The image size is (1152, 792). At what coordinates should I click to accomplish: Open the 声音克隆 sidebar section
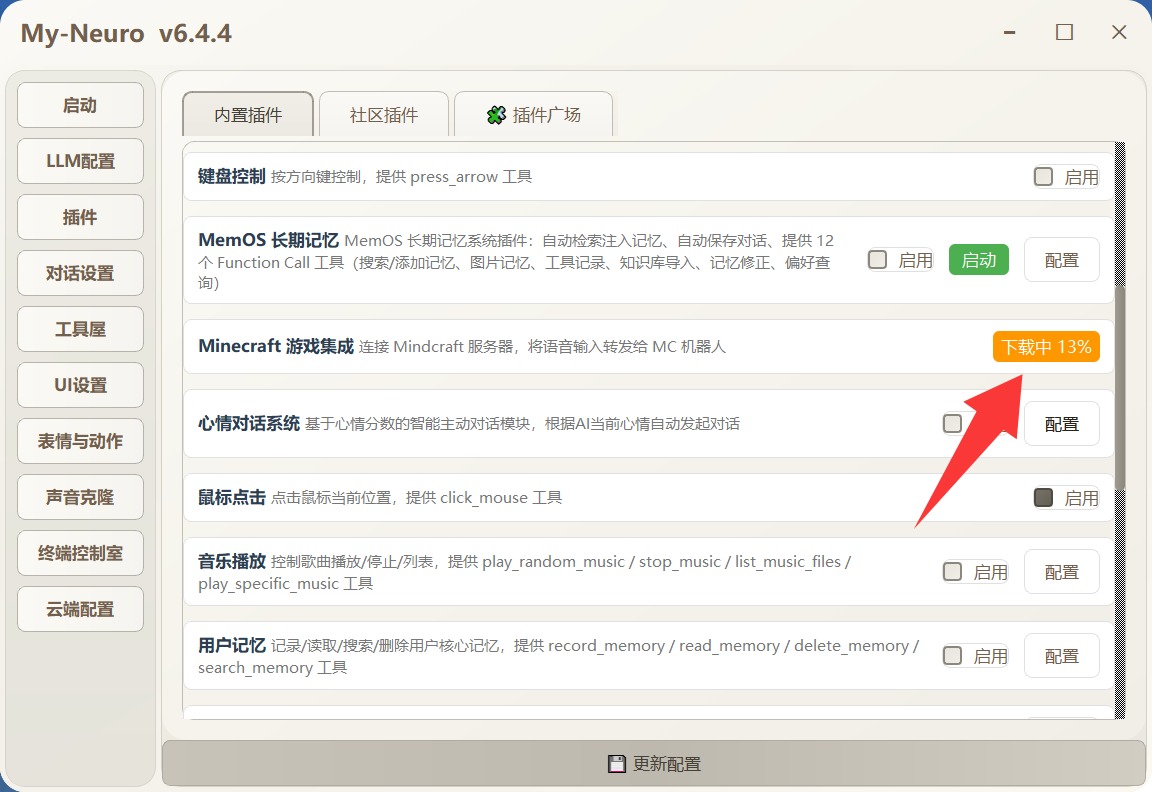click(x=81, y=497)
